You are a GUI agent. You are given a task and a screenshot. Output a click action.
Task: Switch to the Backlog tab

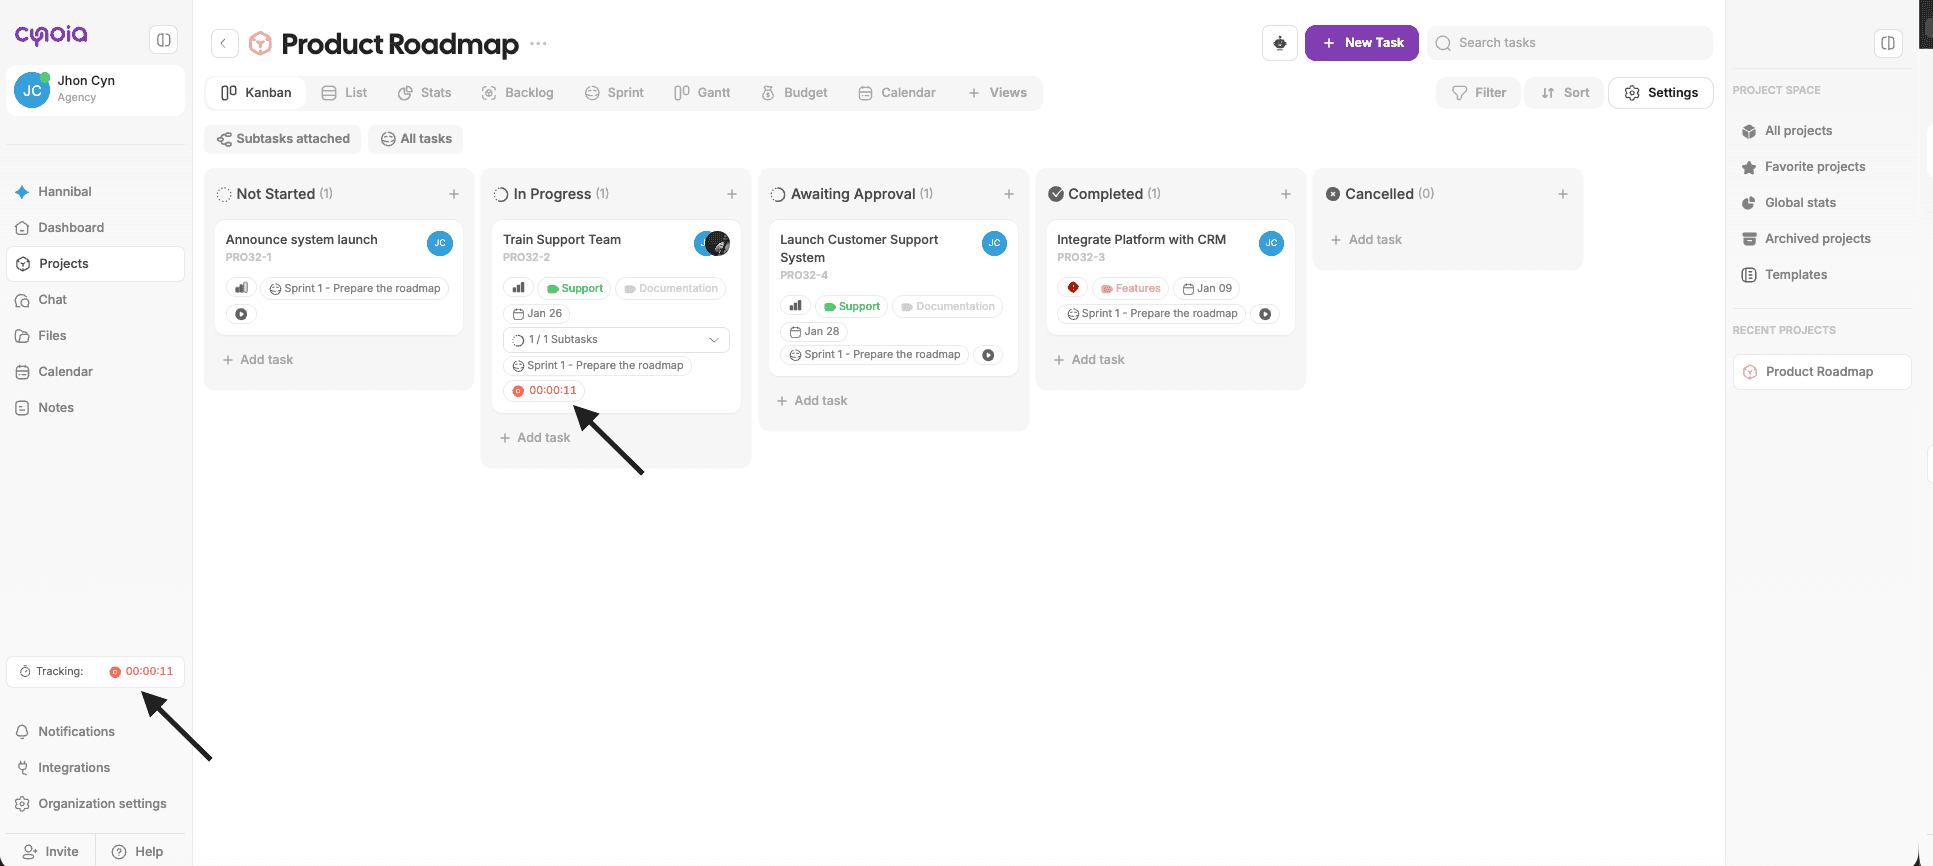click(x=517, y=93)
